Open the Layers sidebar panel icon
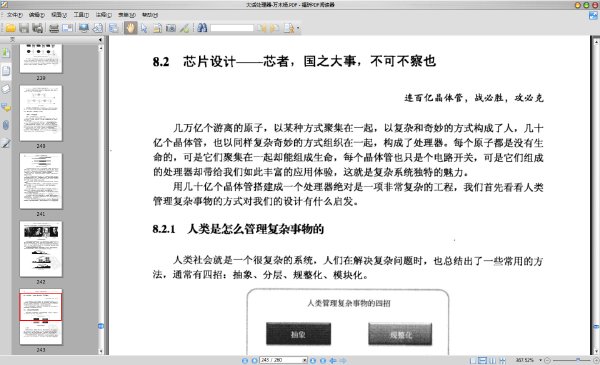The height and width of the screenshot is (365, 600). coord(6,89)
